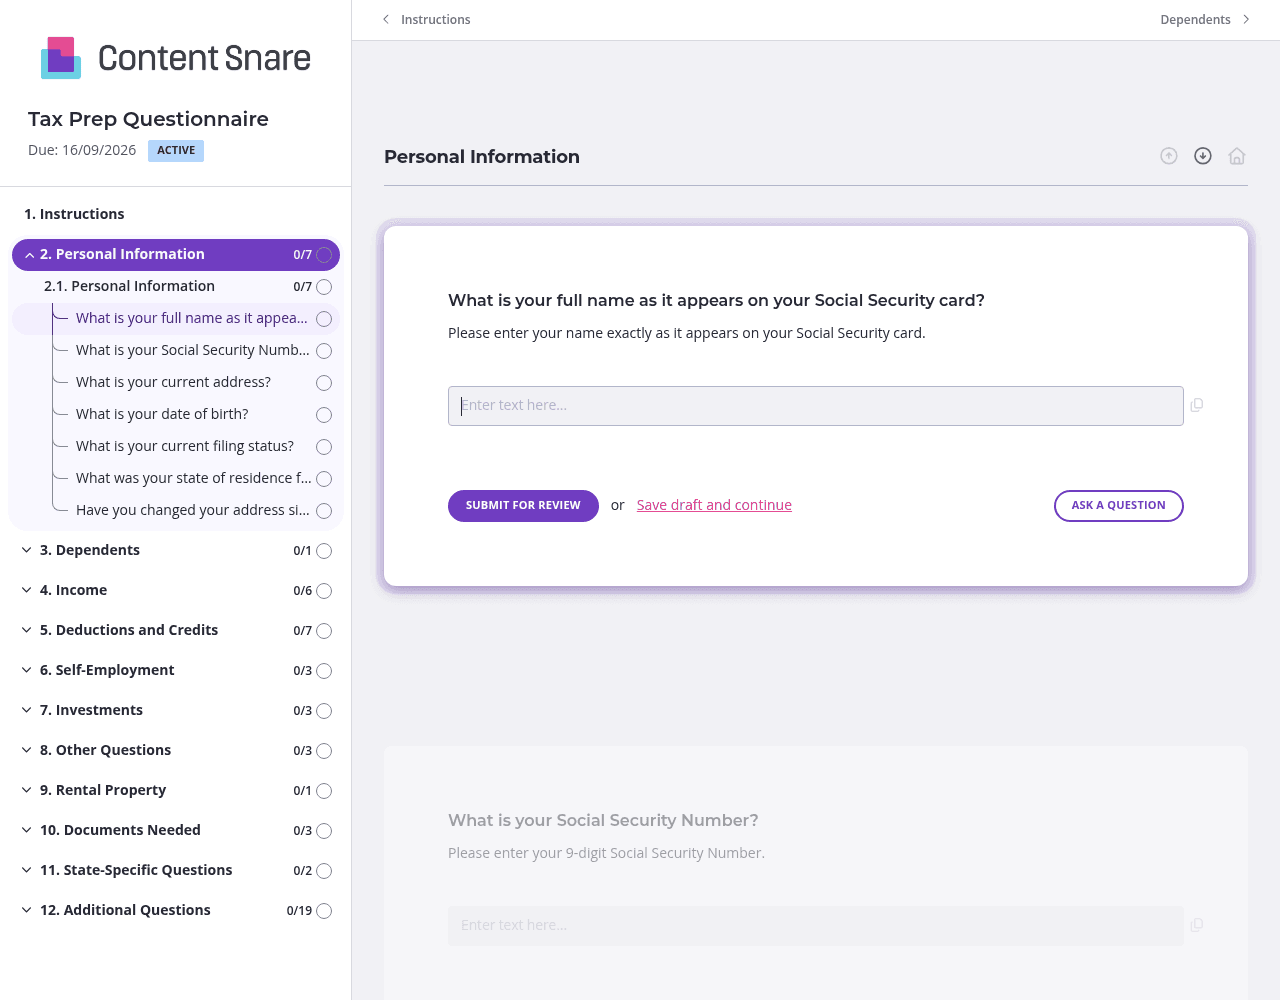The width and height of the screenshot is (1280, 1000).
Task: Open the 1. Instructions sidebar section
Action: click(74, 214)
